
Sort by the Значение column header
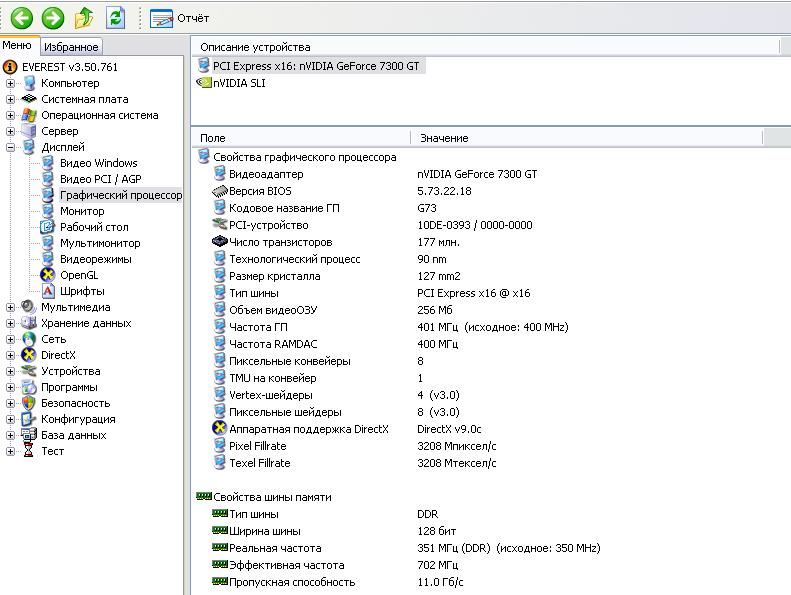point(586,138)
